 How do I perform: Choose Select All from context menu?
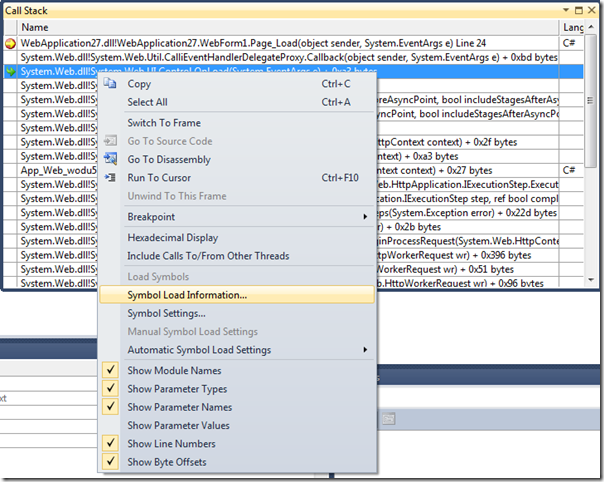236,102
